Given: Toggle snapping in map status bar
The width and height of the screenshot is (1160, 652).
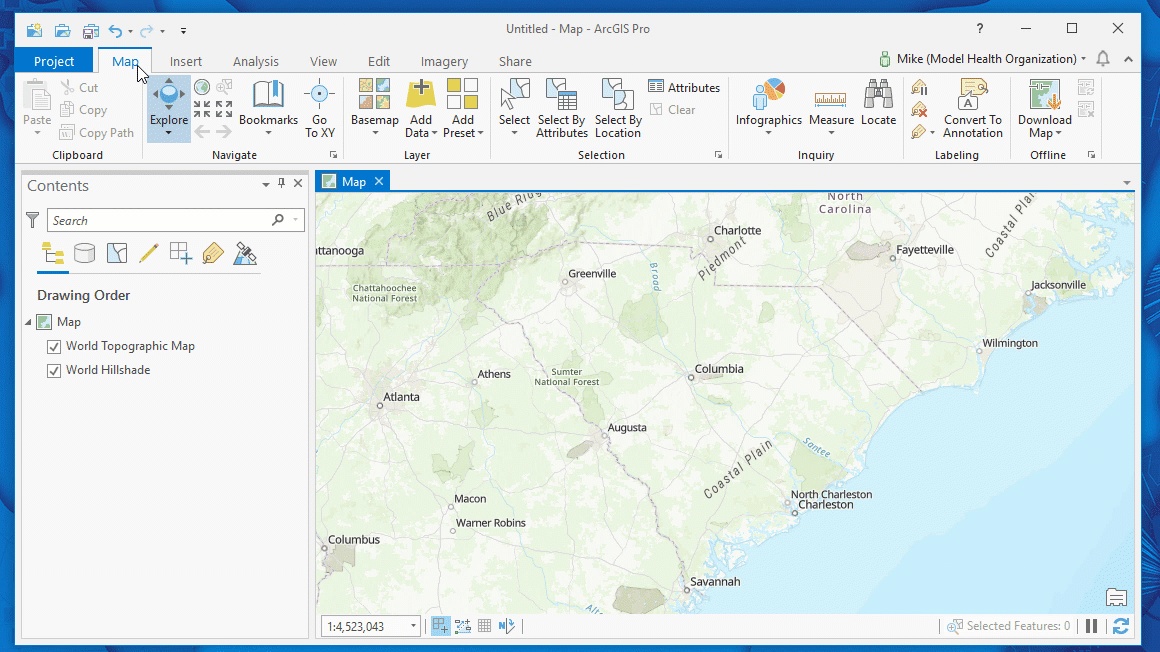Looking at the screenshot, I should [440, 626].
